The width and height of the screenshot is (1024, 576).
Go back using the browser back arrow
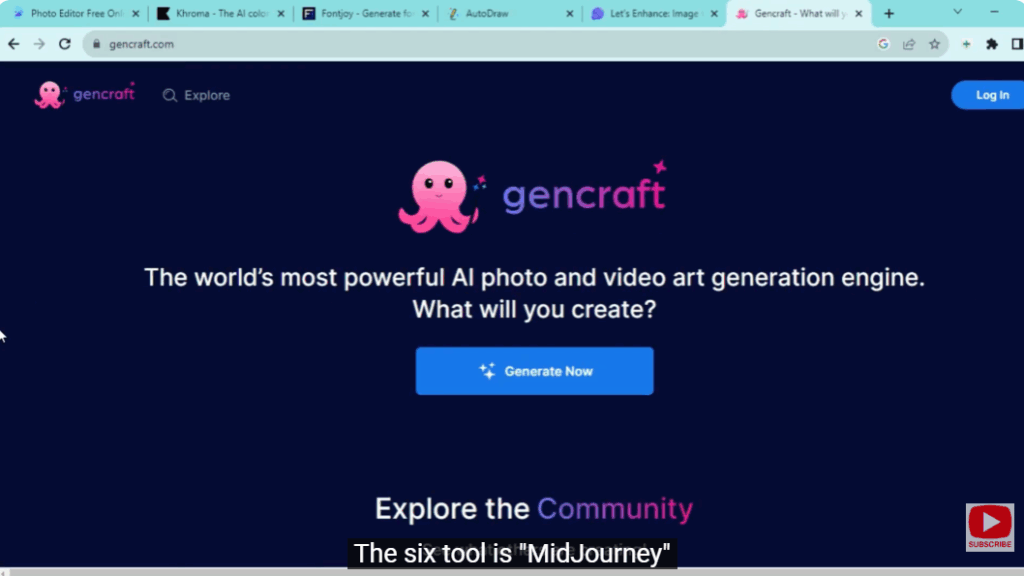click(14, 44)
